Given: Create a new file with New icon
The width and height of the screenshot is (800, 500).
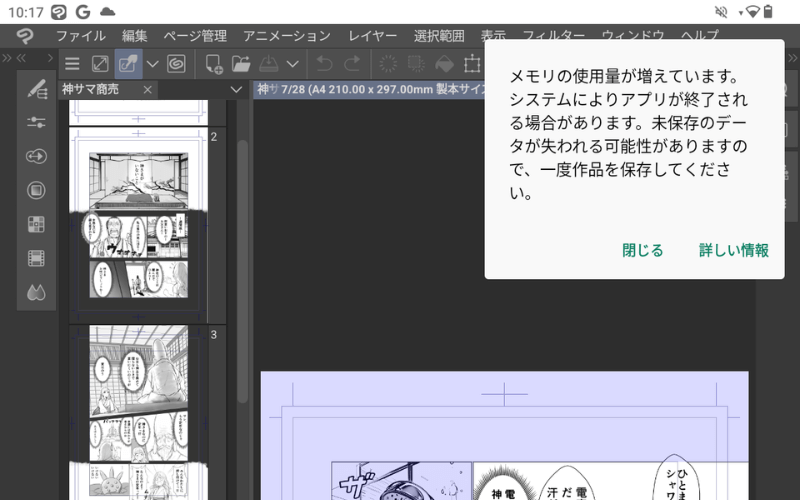Looking at the screenshot, I should pos(213,64).
